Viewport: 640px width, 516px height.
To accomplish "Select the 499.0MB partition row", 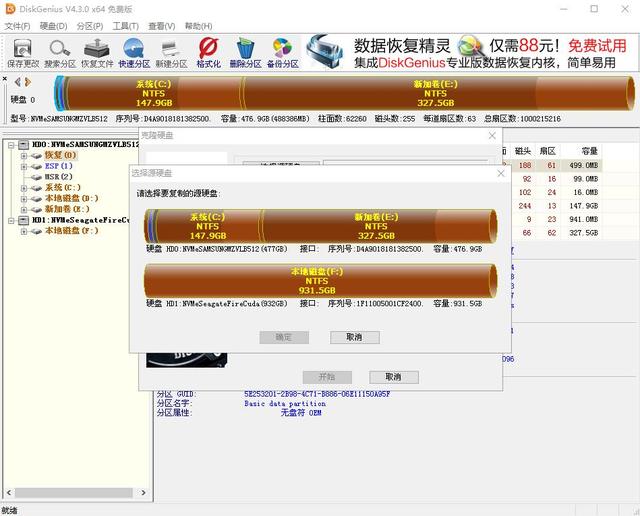I will click(553, 165).
